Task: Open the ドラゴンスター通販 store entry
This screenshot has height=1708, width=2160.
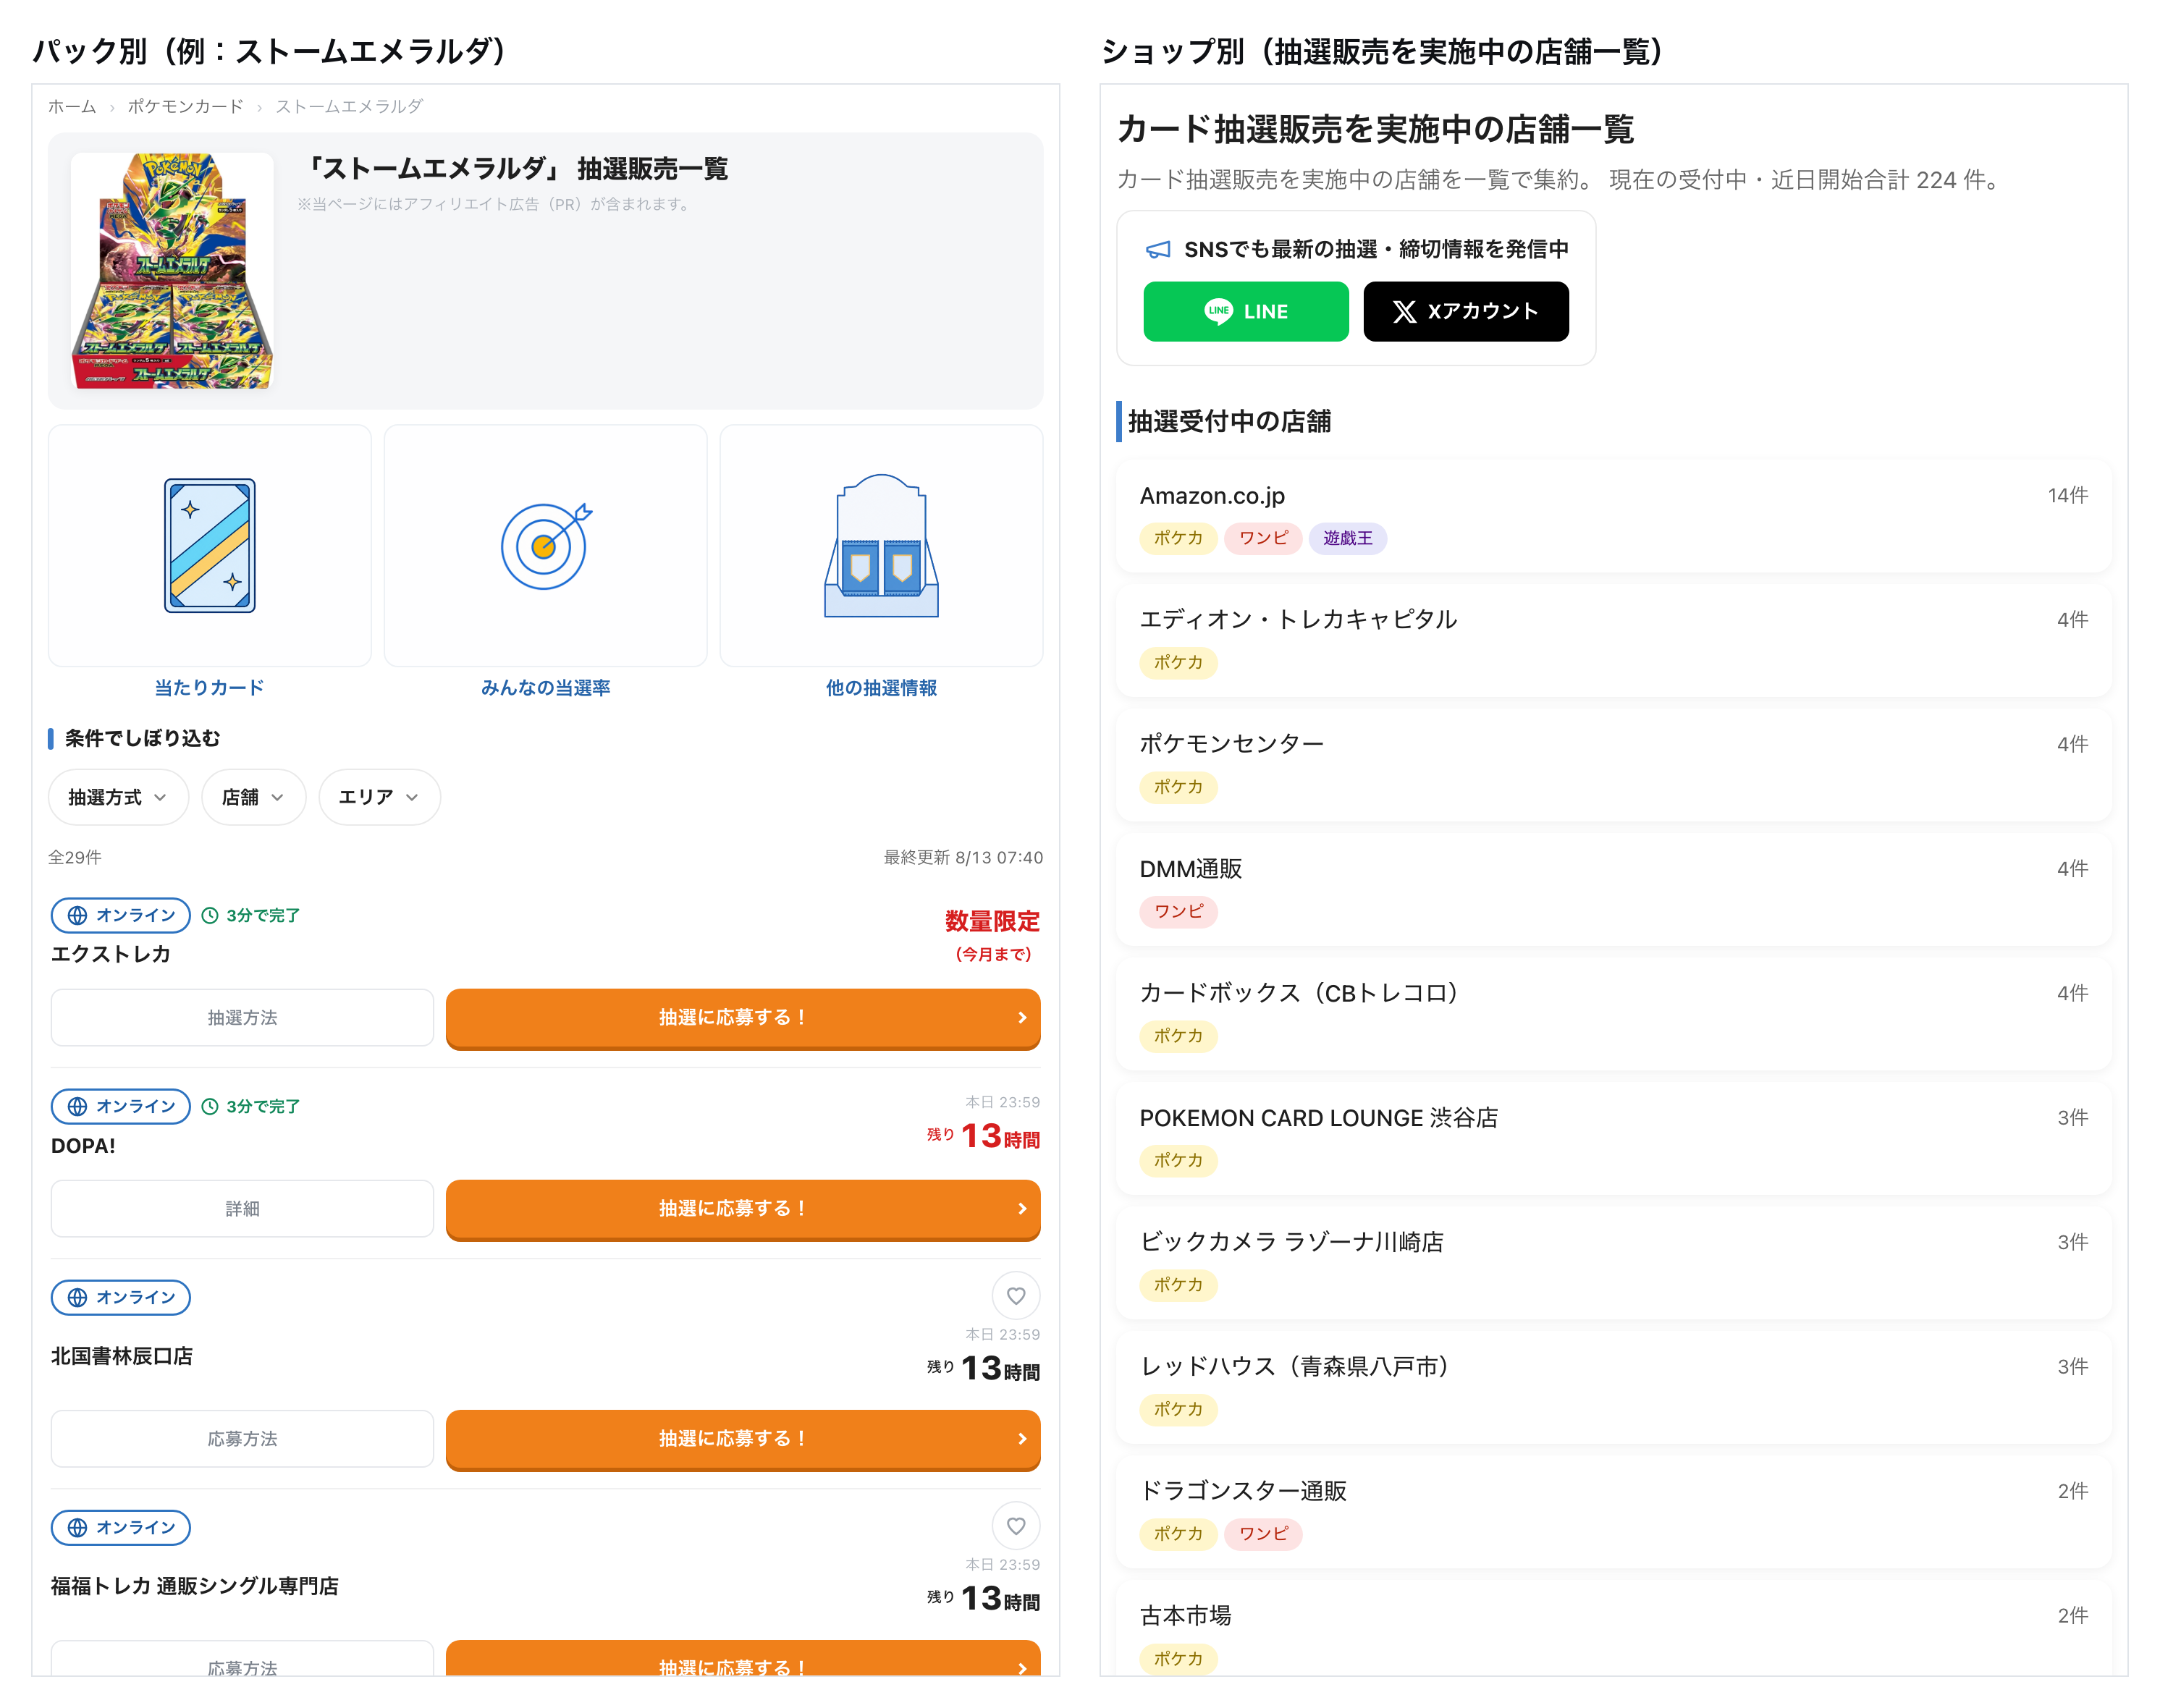Action: coord(1613,1512)
